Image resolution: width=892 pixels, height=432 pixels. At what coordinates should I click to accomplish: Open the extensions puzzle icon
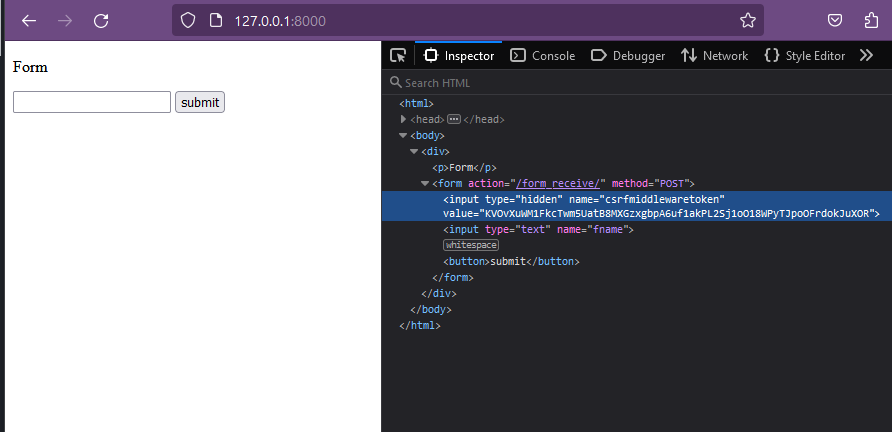tap(870, 20)
